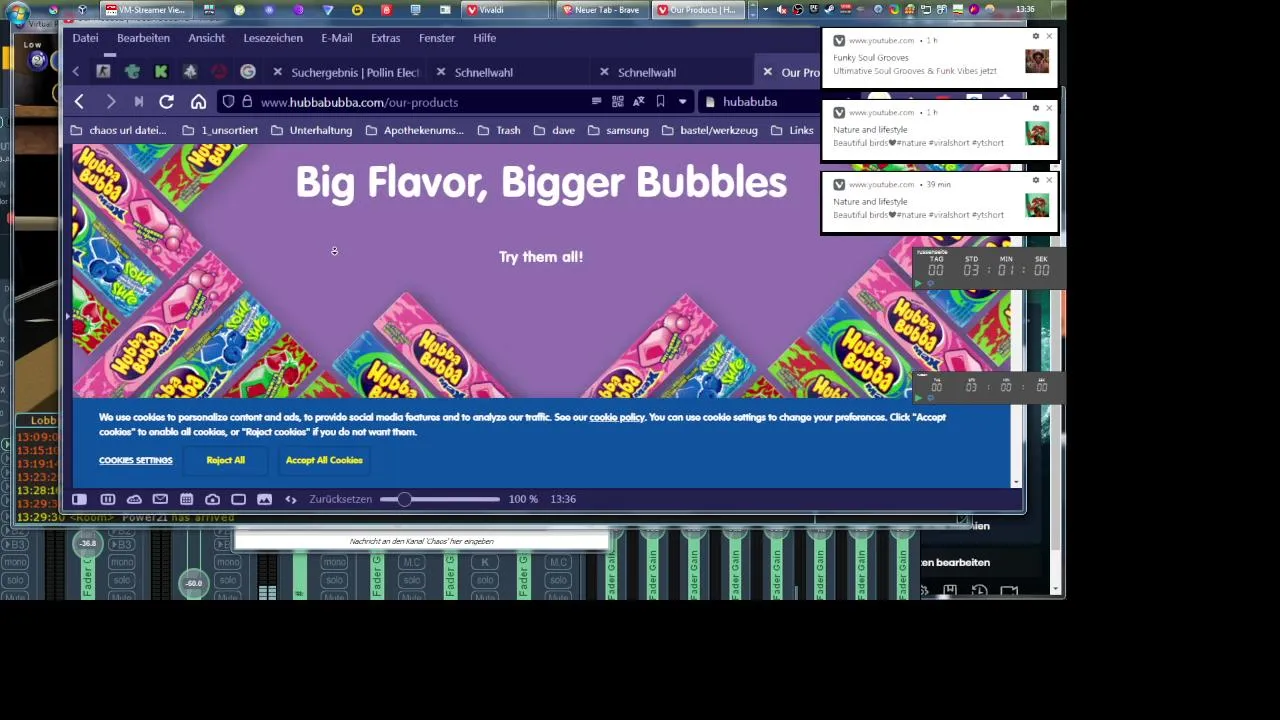Viewport: 1280px width, 720px height.
Task: Go back with the address bar back arrow
Action: [x=79, y=102]
